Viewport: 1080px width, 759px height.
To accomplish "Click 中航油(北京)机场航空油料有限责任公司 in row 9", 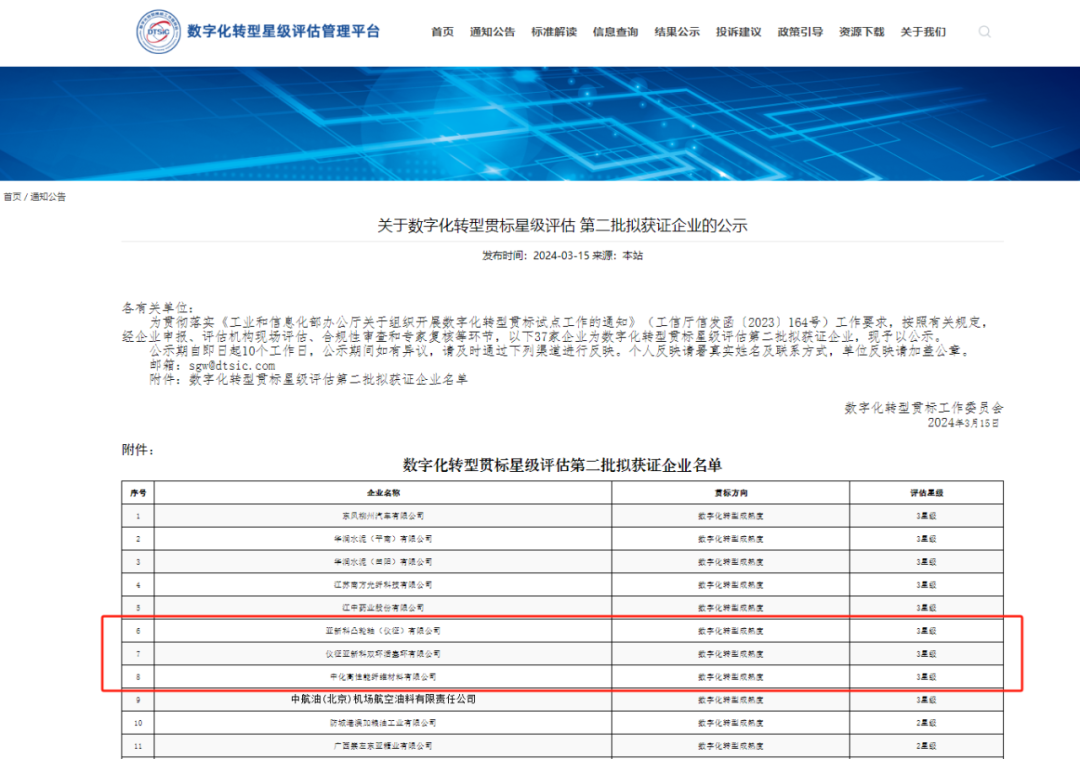I will pyautogui.click(x=383, y=699).
